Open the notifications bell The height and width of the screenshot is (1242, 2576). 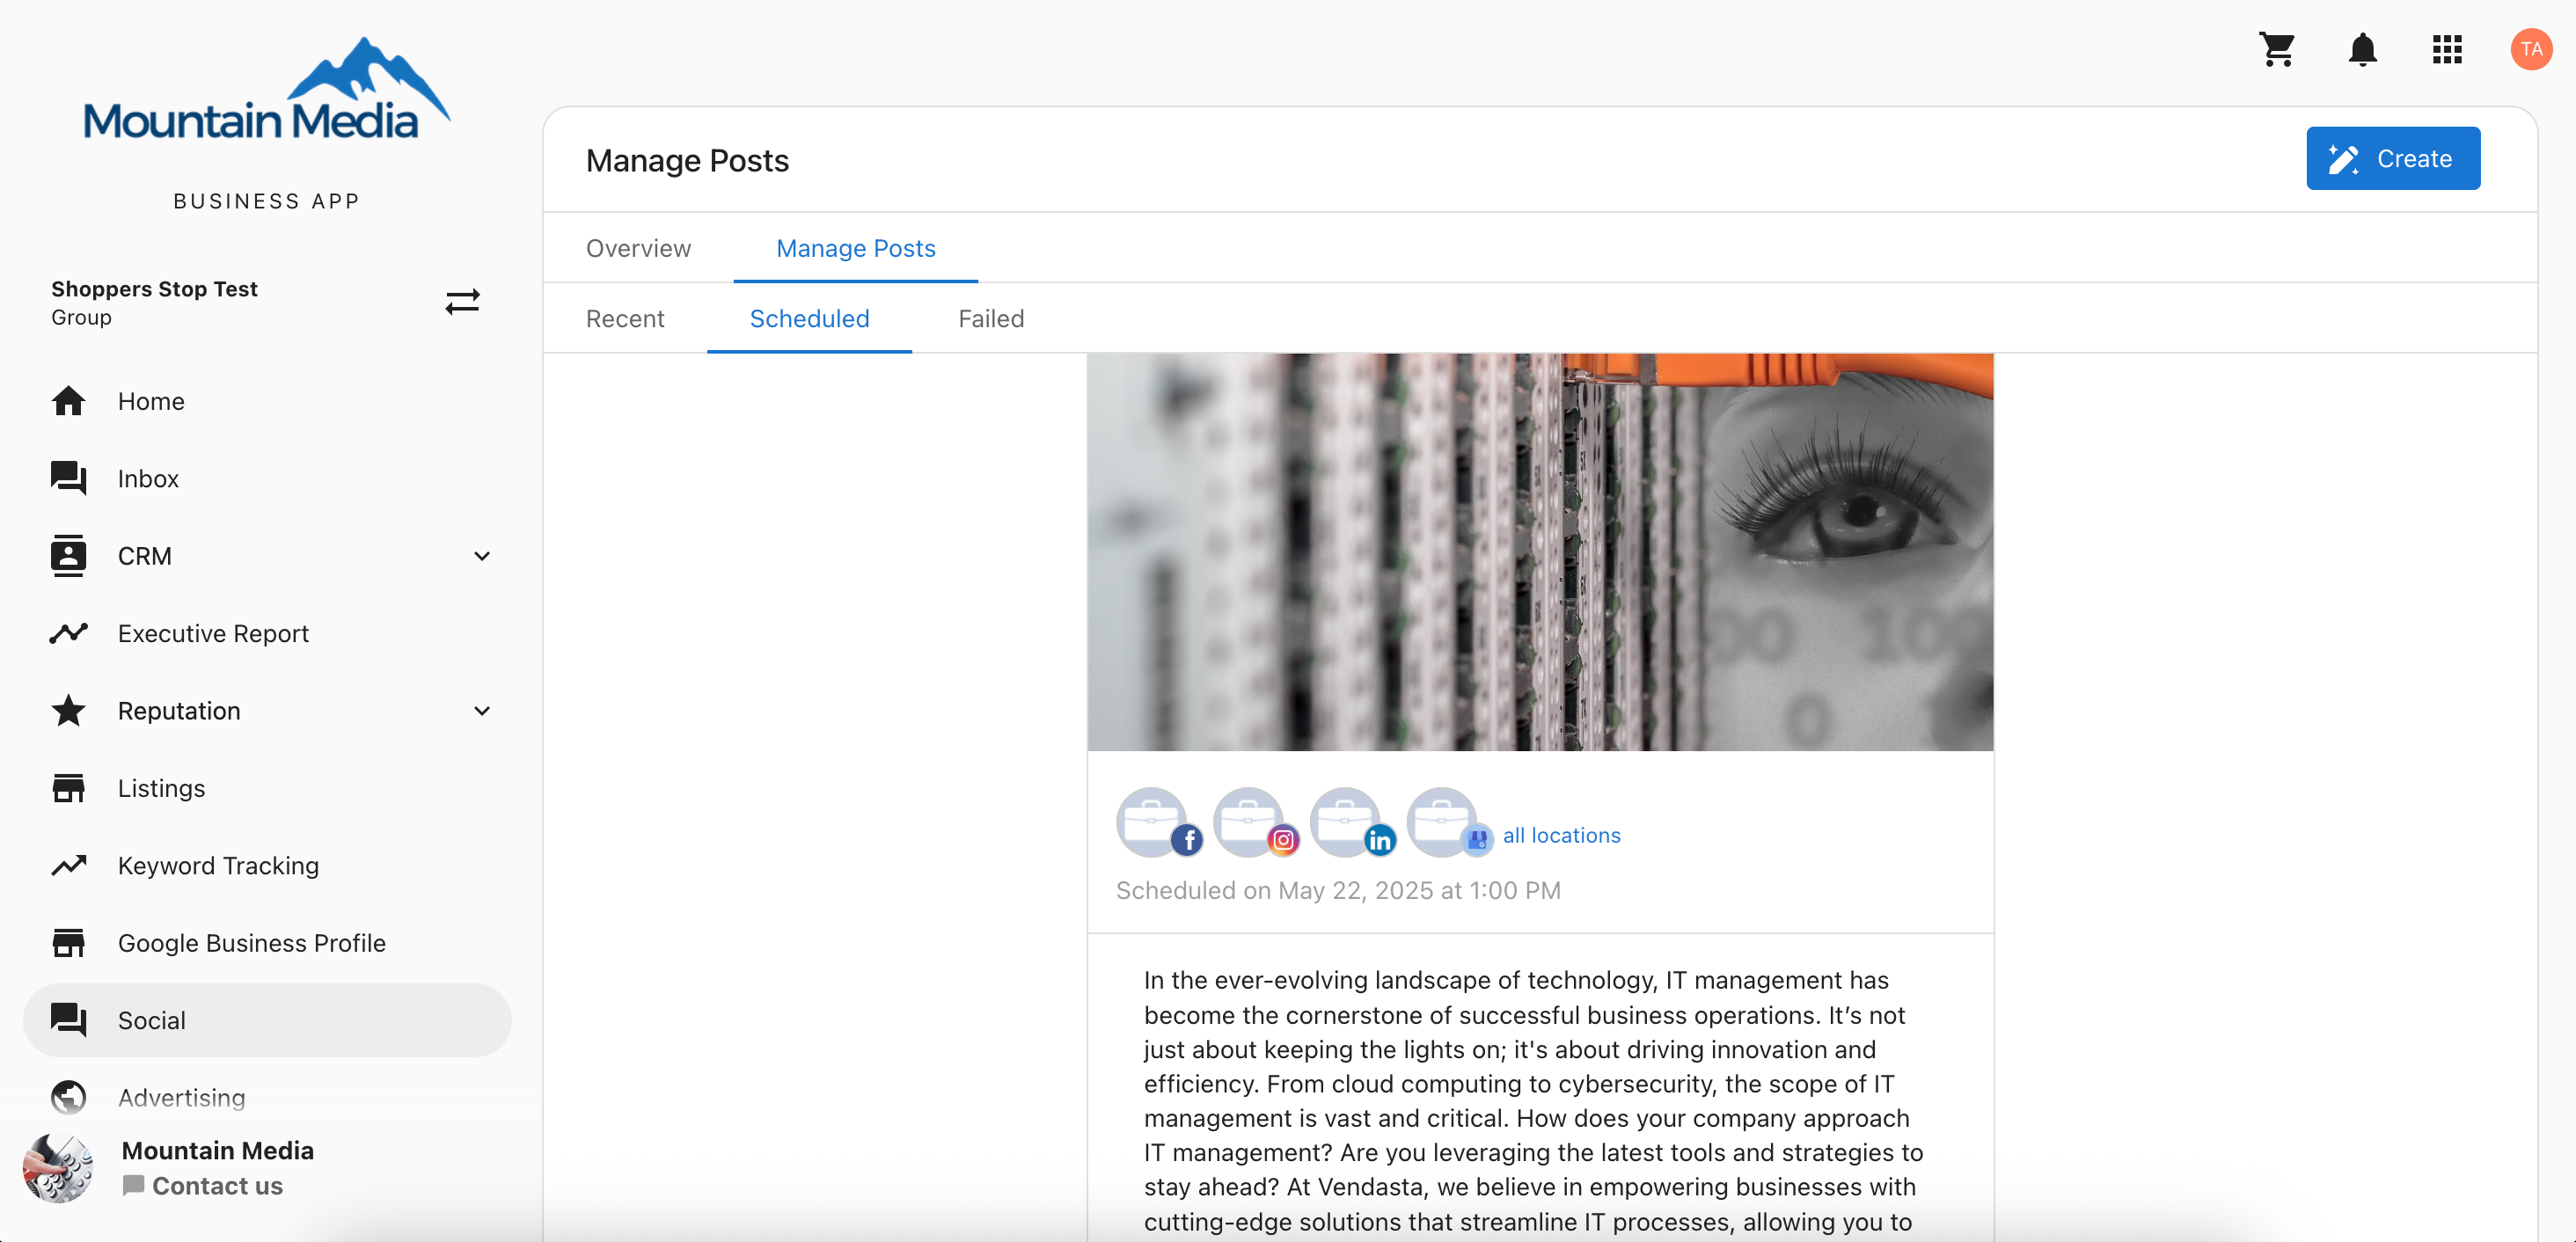(2362, 49)
